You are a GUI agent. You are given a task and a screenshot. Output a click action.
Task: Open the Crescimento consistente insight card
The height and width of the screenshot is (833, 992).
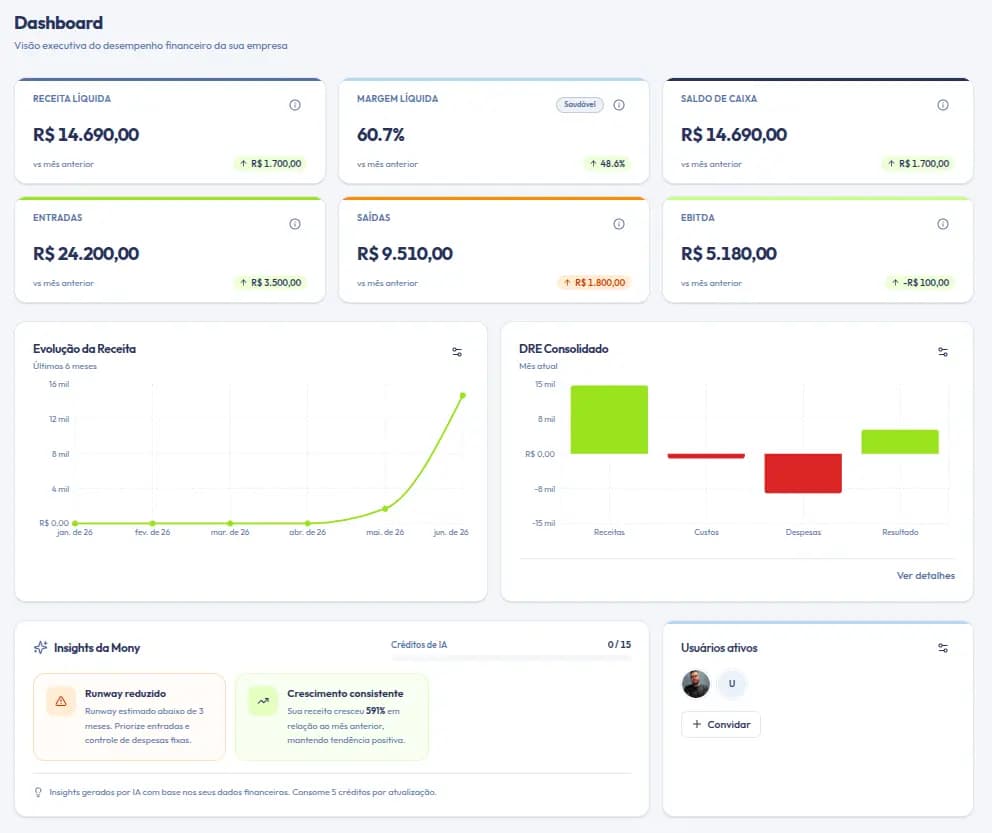point(332,717)
